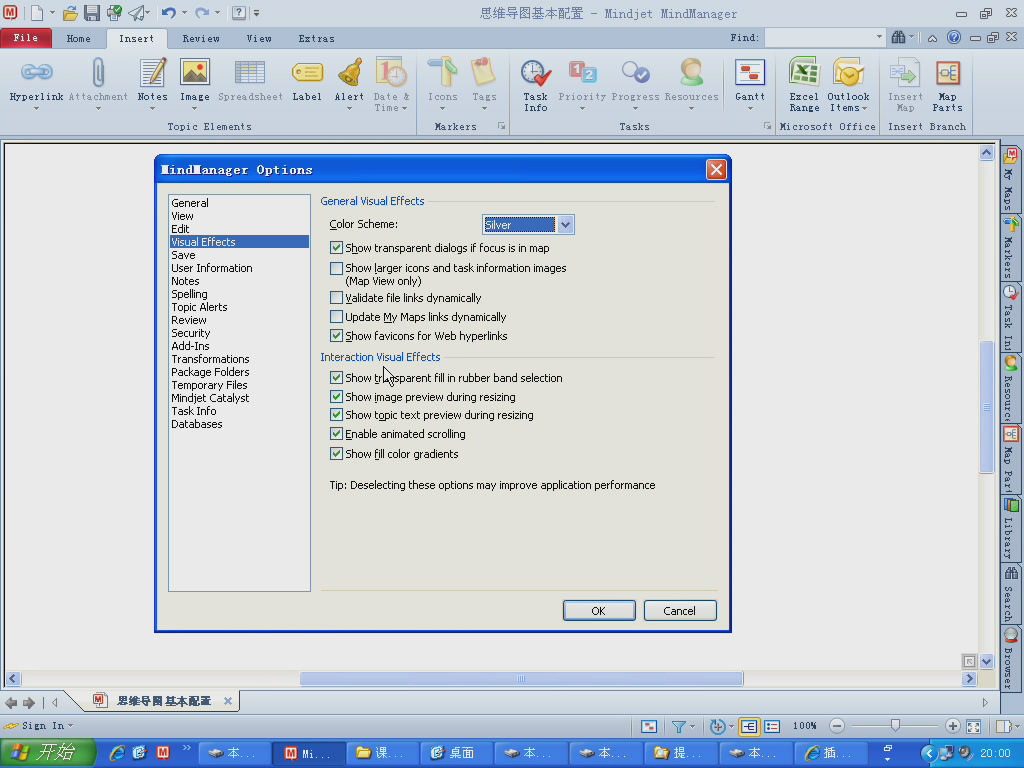The height and width of the screenshot is (768, 1024).
Task: Disable Enable animated scrolling checkbox
Action: (336, 434)
